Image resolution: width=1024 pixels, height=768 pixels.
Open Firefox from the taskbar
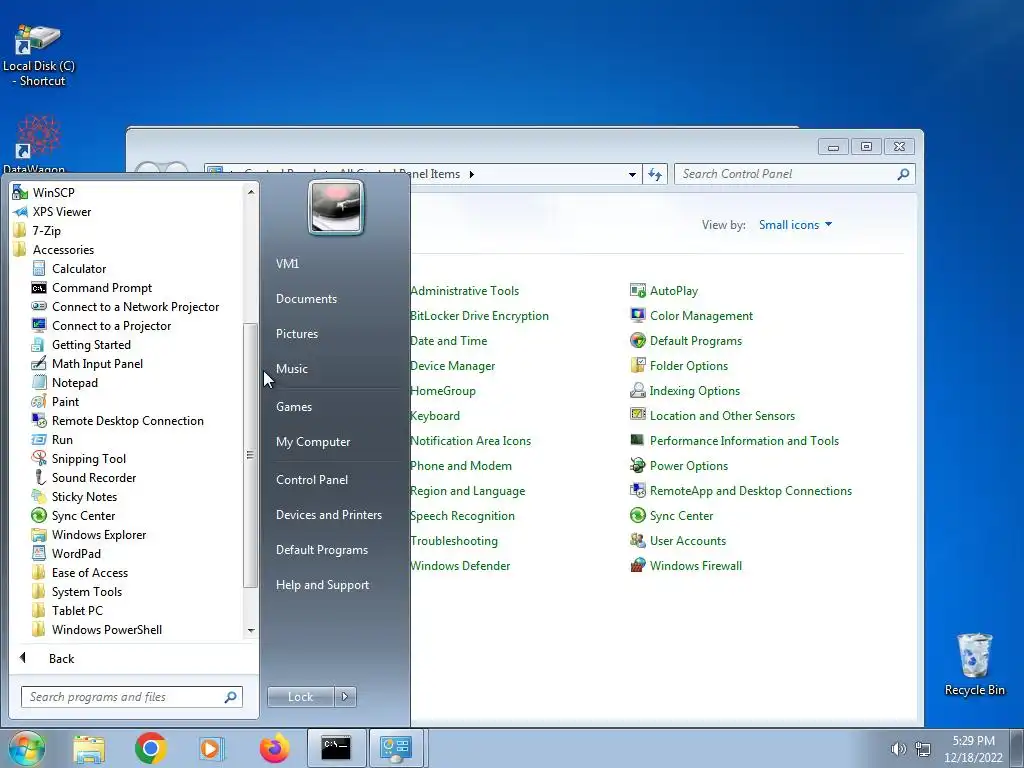(x=274, y=748)
